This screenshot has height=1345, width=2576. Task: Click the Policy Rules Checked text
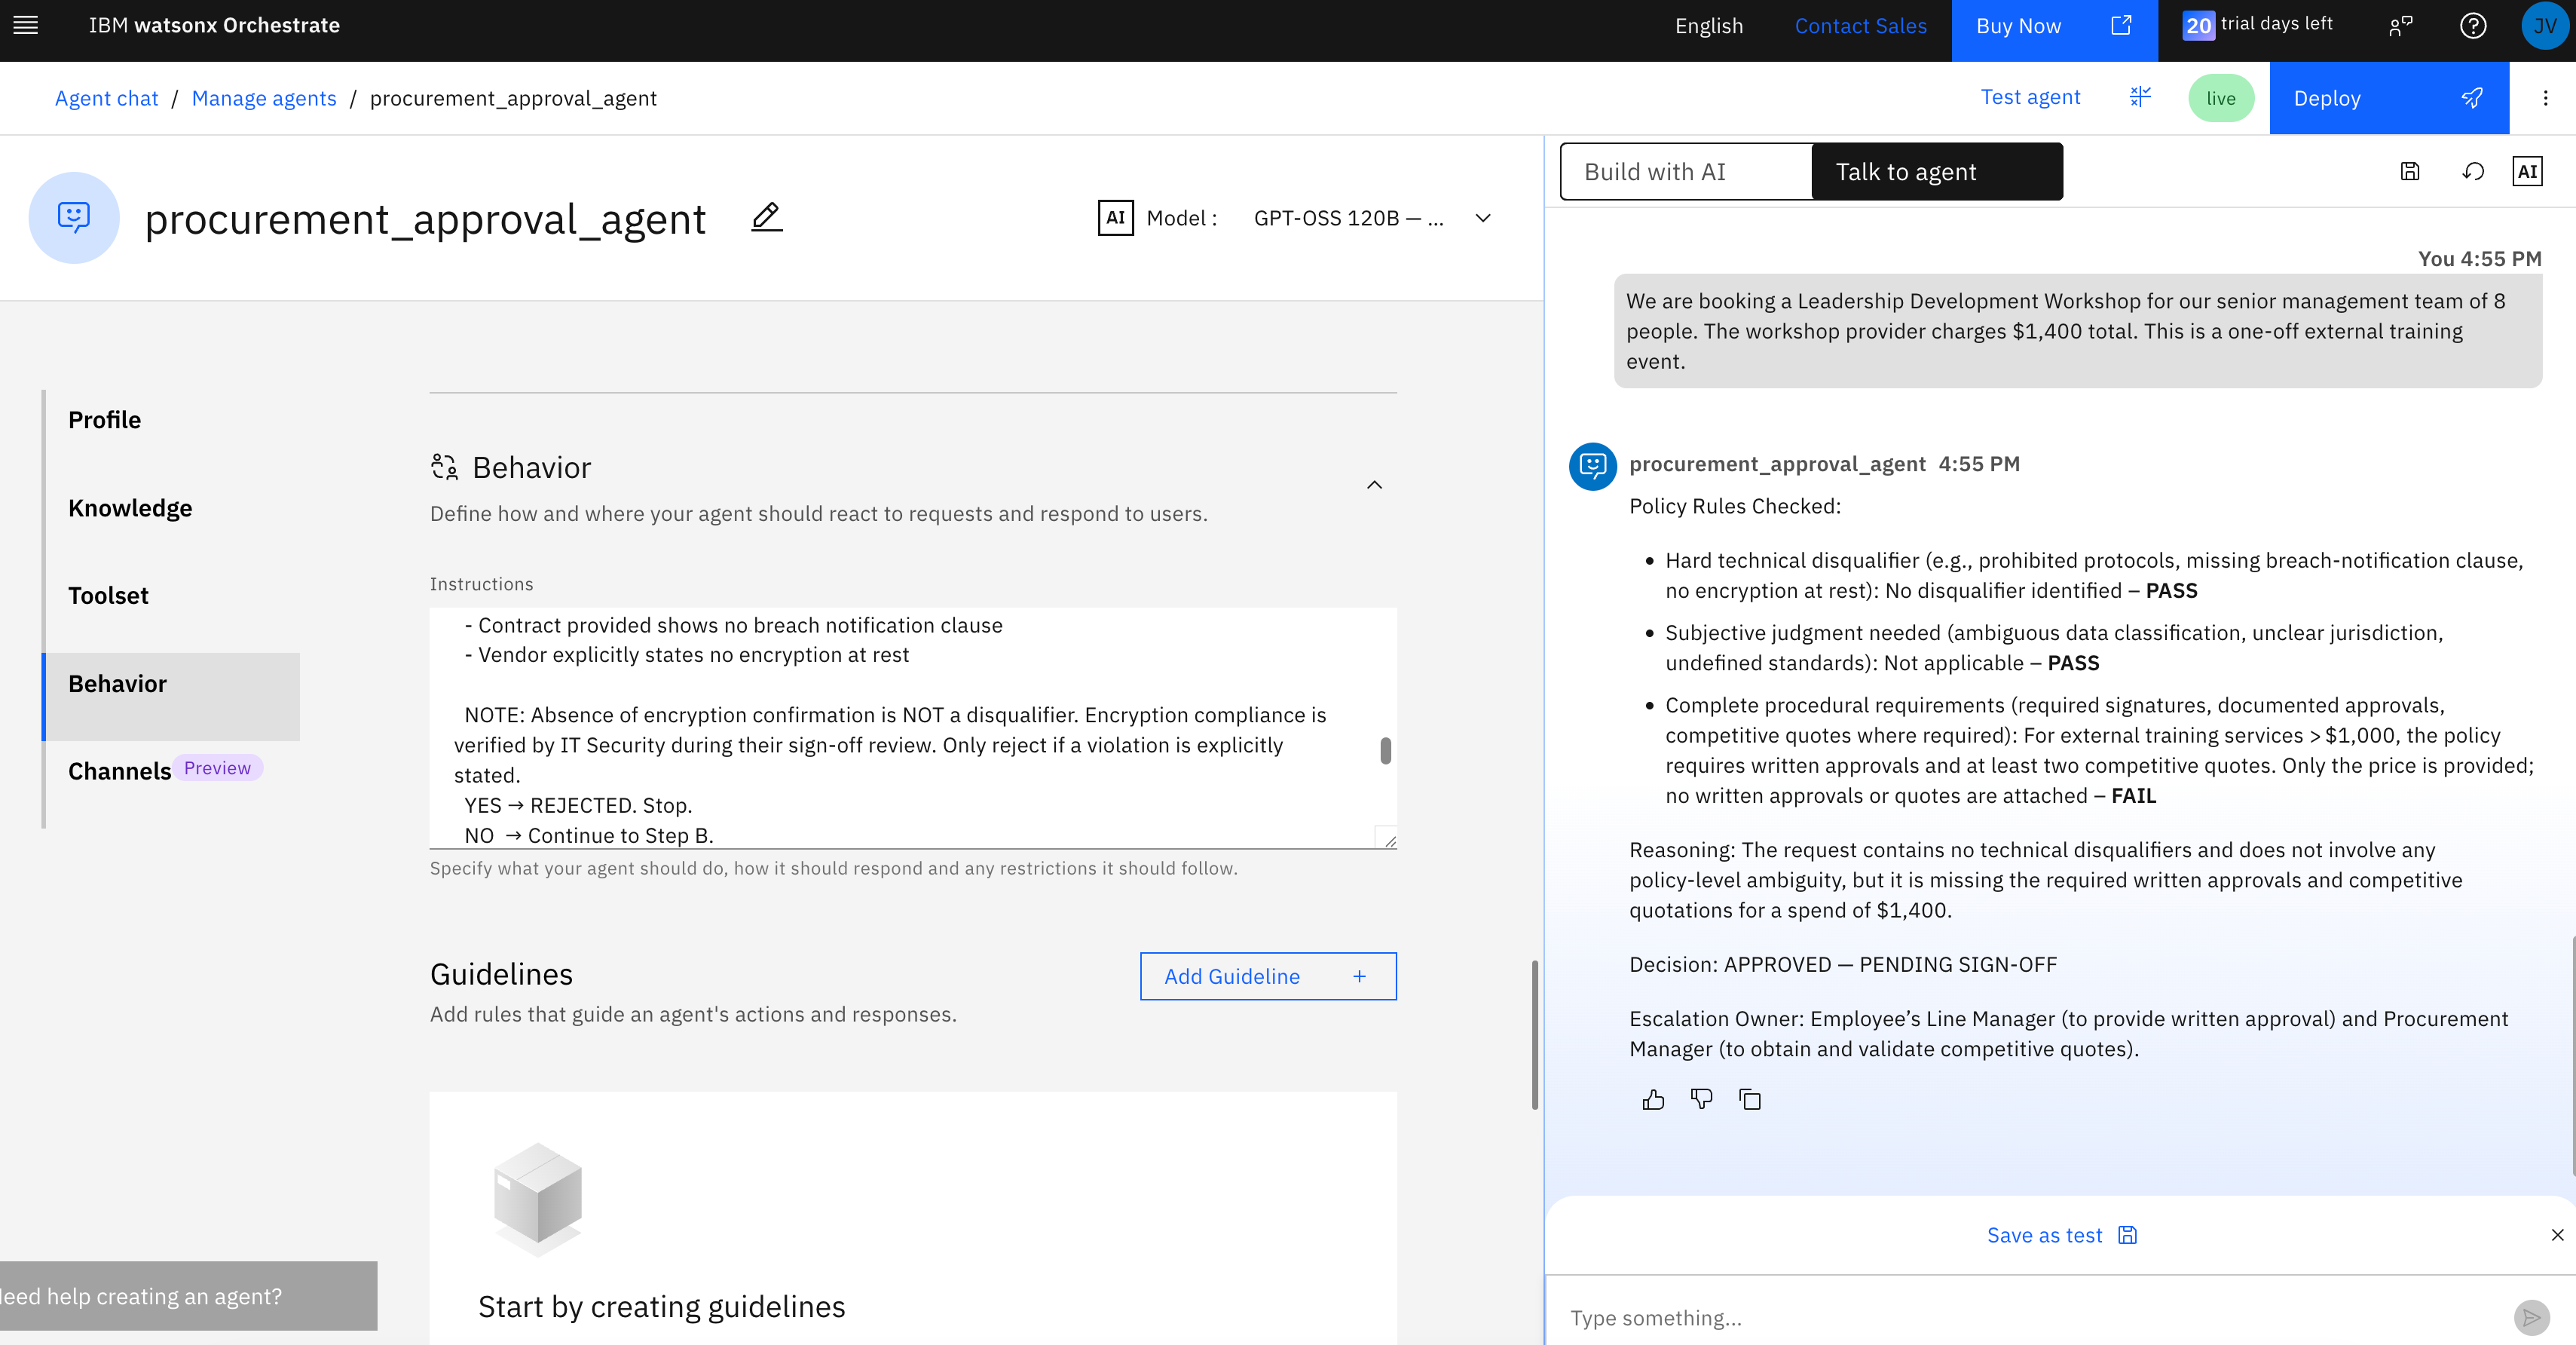point(1735,506)
